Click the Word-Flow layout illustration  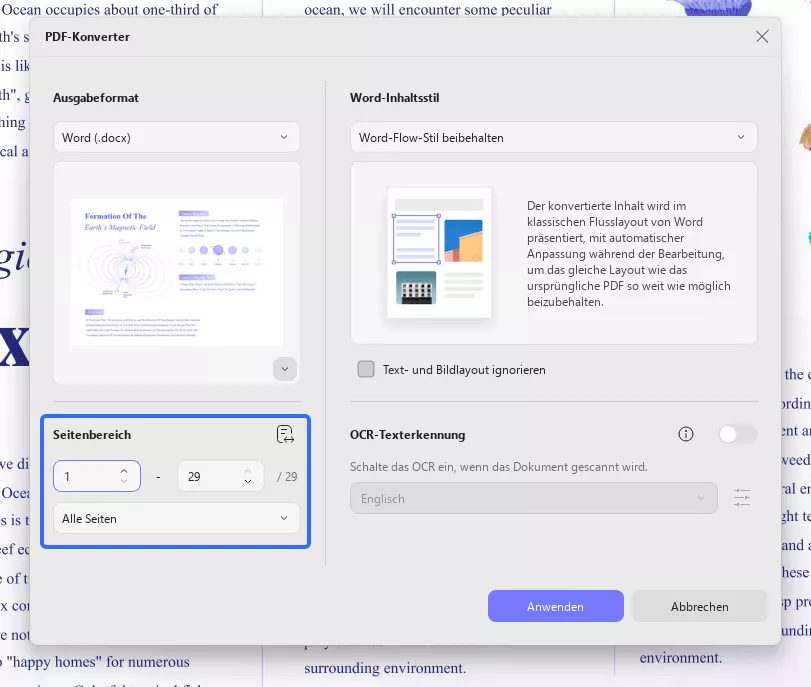pos(437,252)
